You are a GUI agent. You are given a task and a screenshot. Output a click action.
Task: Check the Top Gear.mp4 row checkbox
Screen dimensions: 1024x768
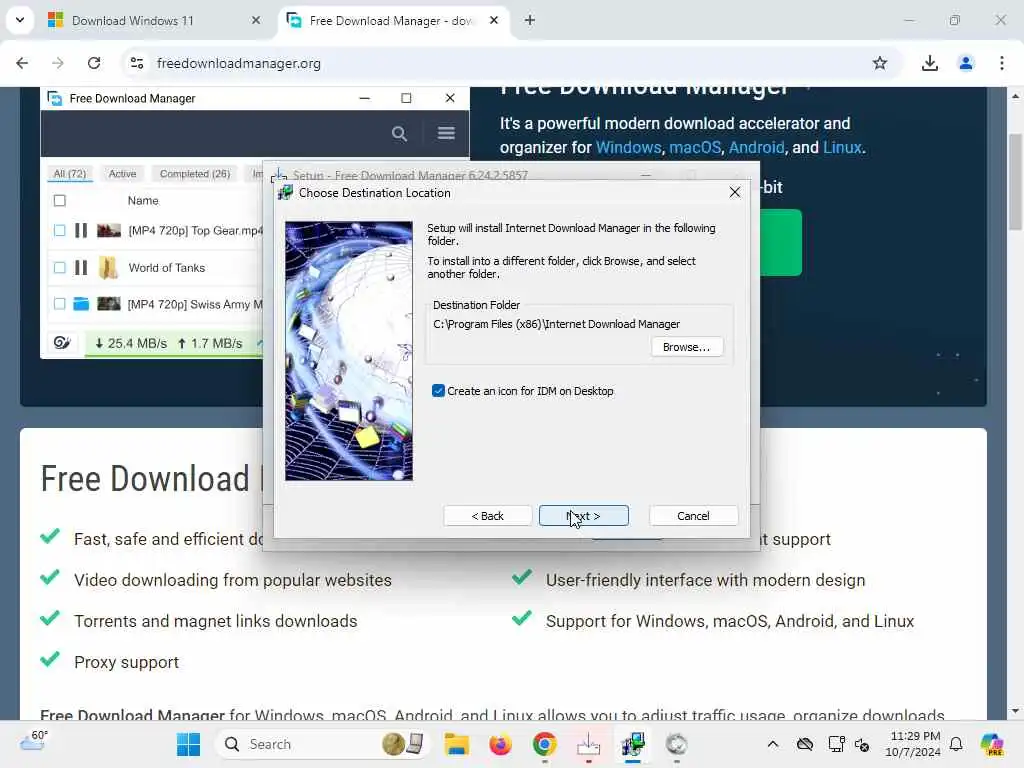point(59,231)
